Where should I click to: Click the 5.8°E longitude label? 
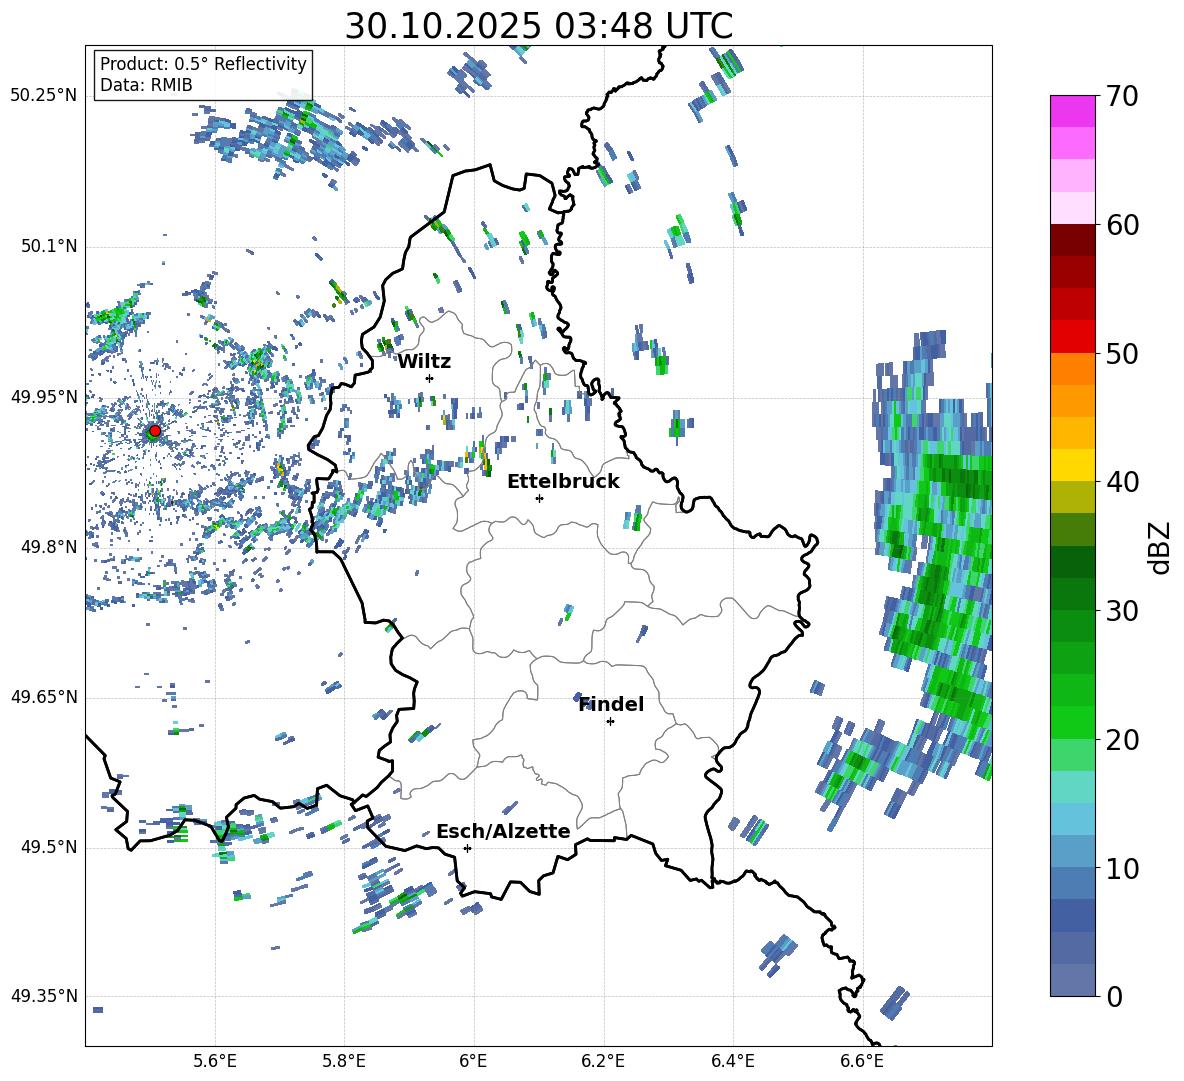pyautogui.click(x=344, y=1061)
